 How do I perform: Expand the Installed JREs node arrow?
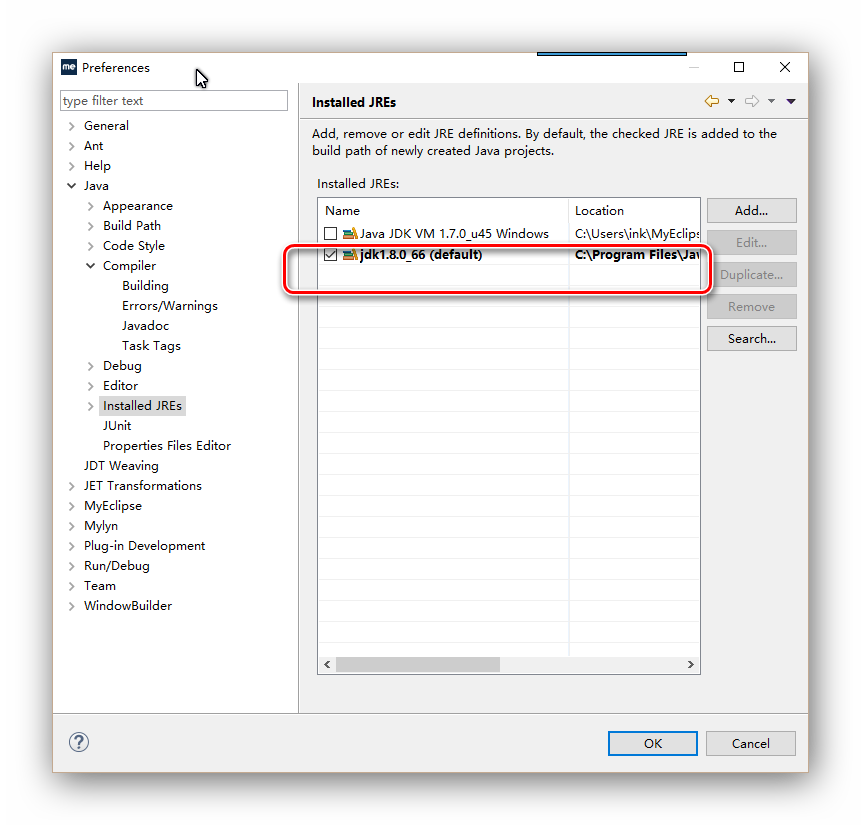click(x=91, y=406)
